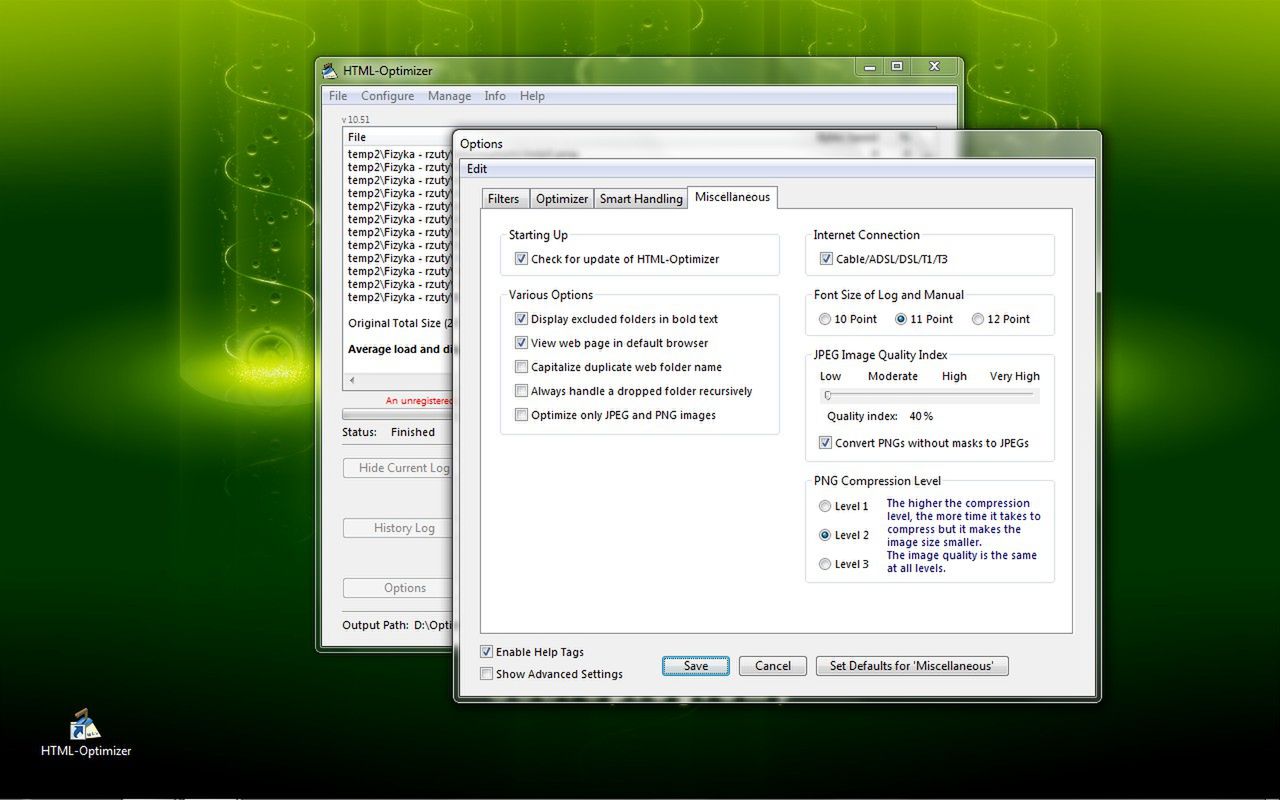Open File menu in HTML-Optimizer window

(x=338, y=96)
